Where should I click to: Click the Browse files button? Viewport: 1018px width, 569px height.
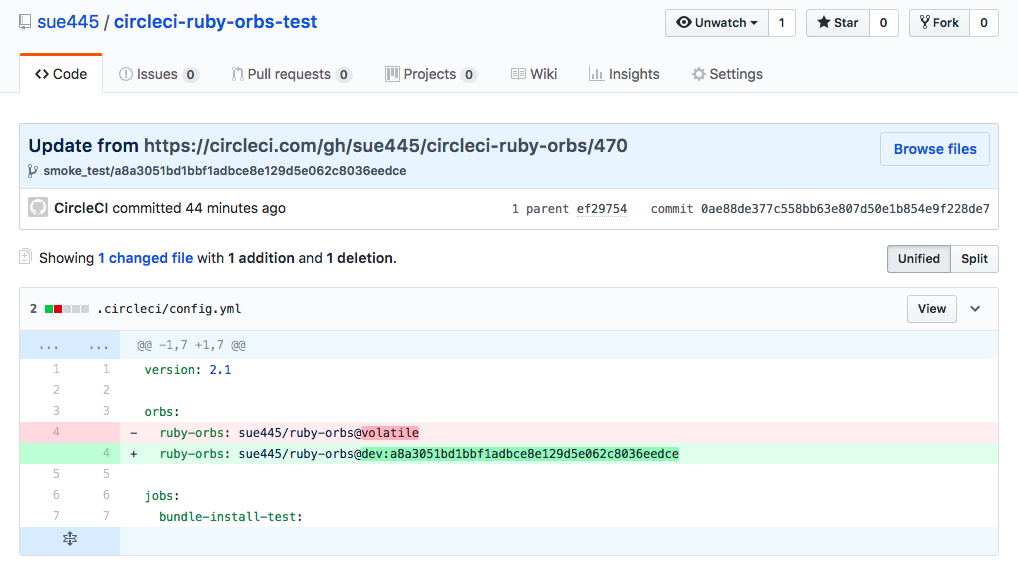coord(935,149)
